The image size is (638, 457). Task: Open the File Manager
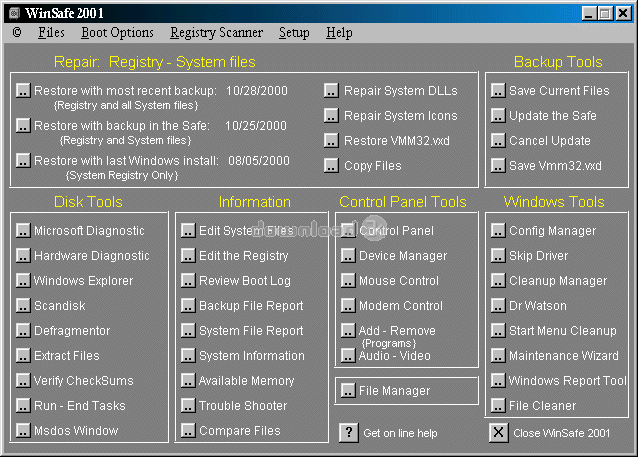[x=348, y=391]
